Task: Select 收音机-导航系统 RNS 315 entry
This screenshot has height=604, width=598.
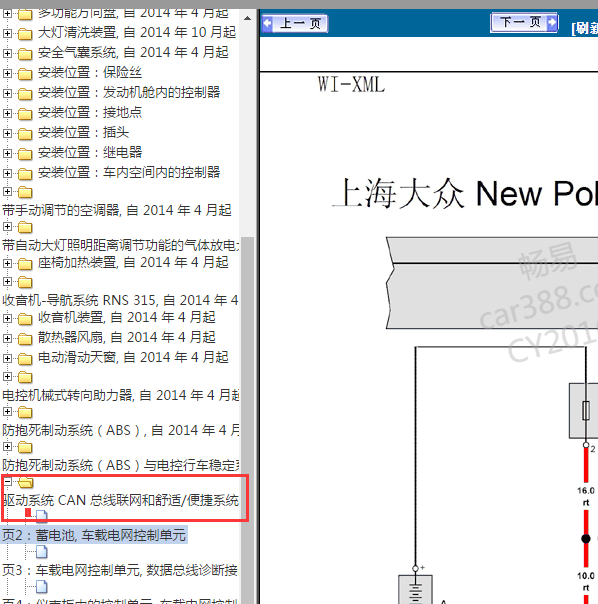Action: 120,300
